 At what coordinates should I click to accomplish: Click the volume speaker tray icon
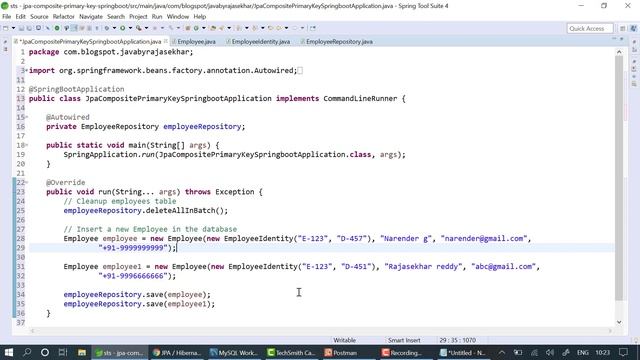[550, 352]
